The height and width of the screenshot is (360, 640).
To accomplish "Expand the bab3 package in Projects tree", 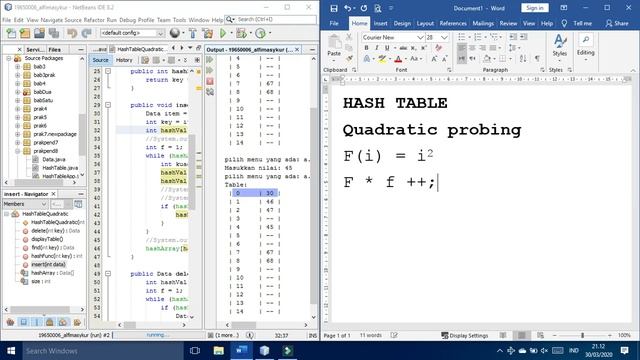I will click(x=18, y=67).
